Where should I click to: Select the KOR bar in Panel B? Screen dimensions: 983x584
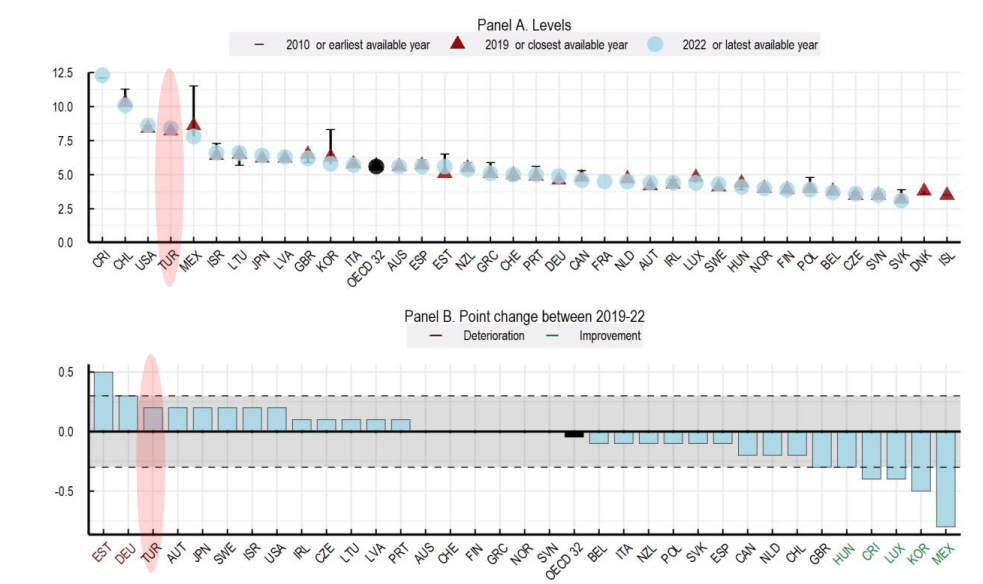coord(920,461)
